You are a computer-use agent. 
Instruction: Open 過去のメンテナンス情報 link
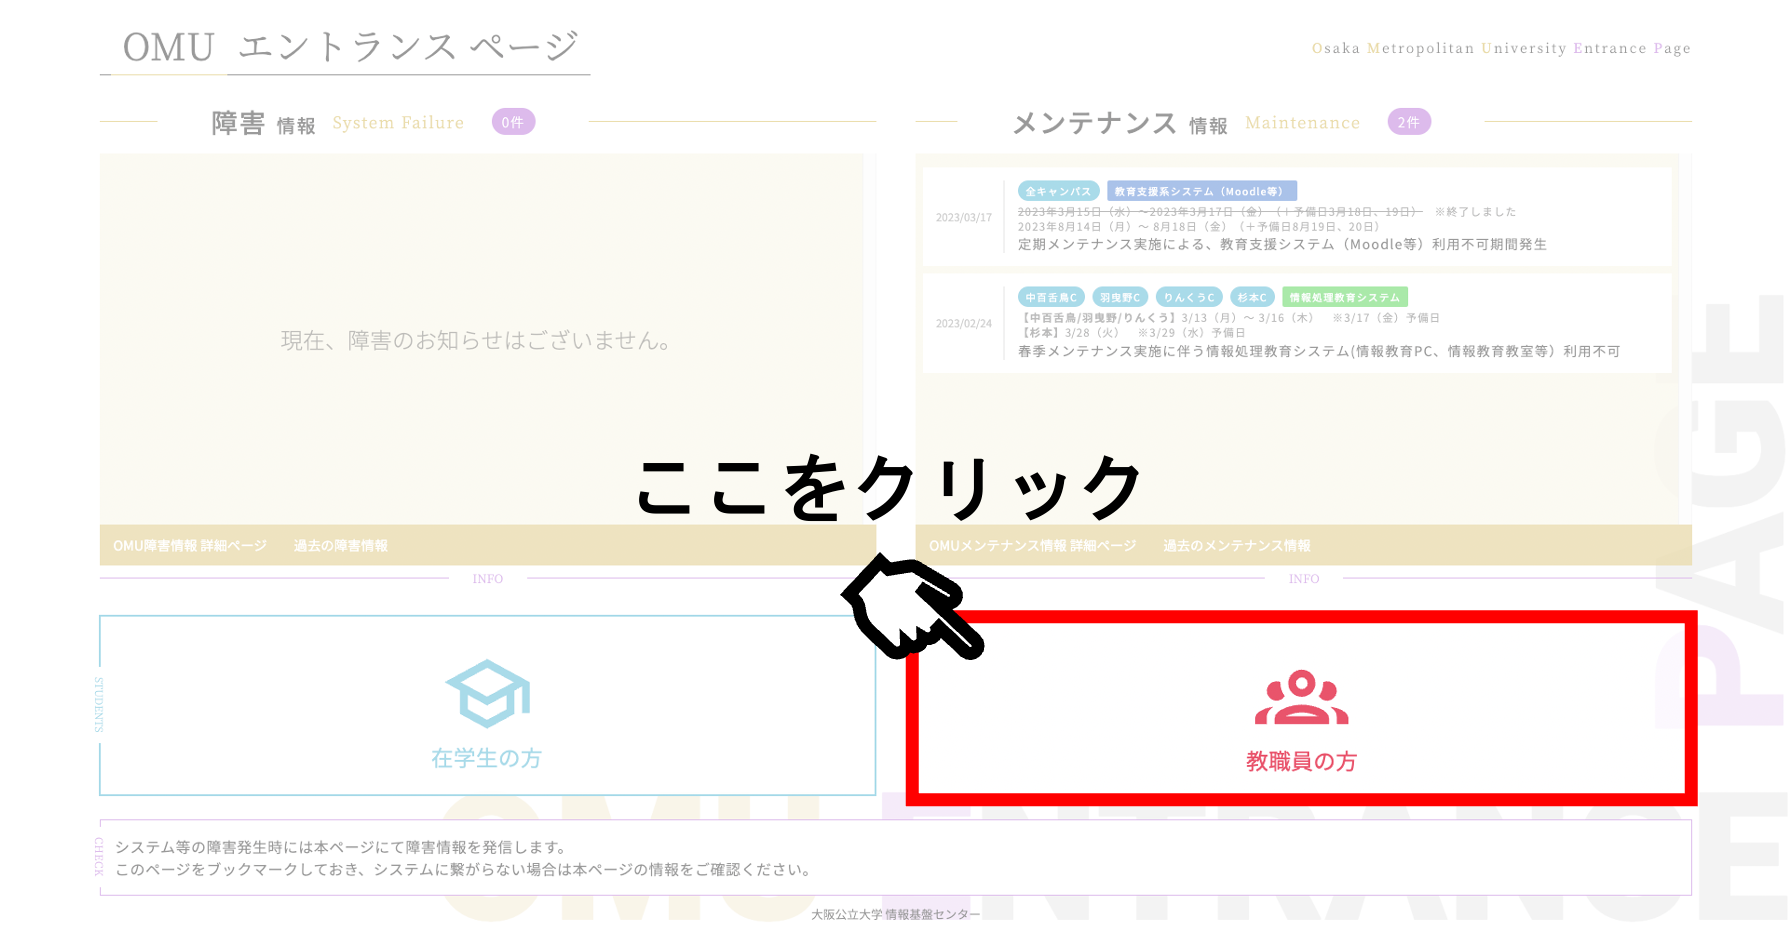point(1237,546)
